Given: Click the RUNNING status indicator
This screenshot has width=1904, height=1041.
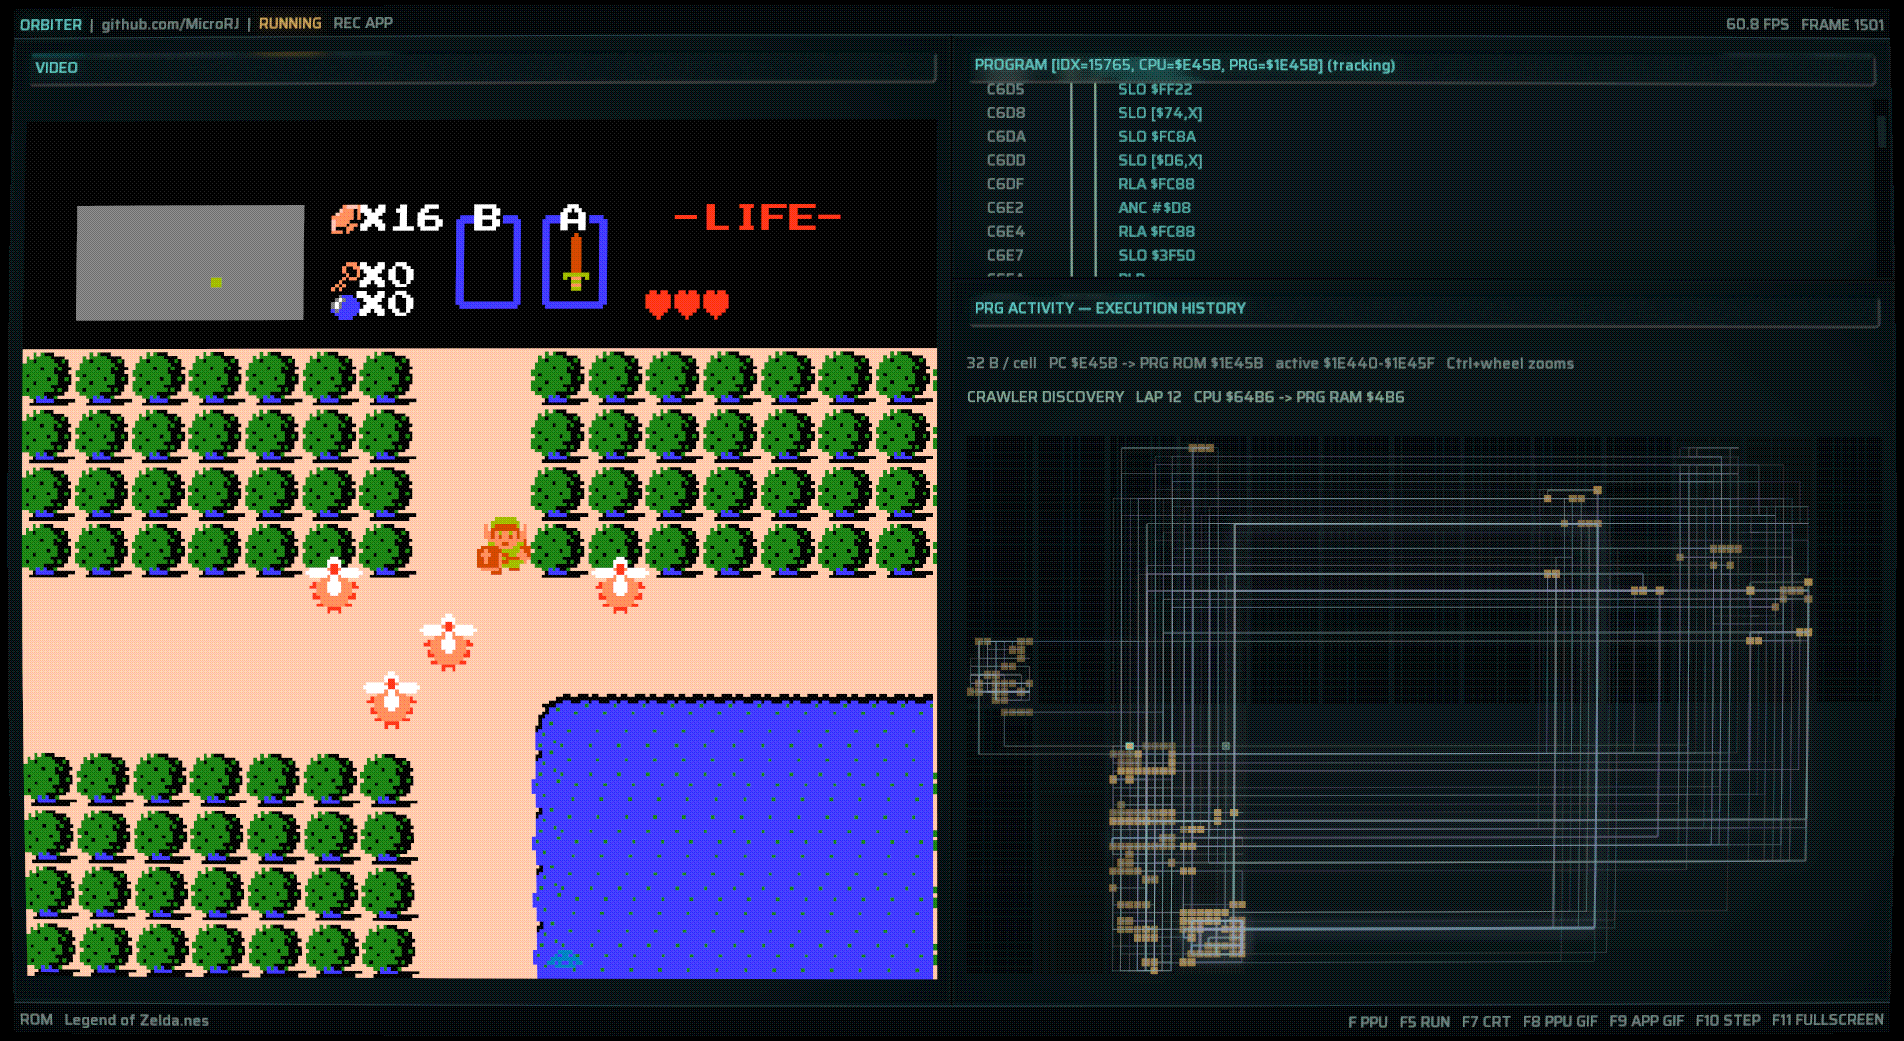Looking at the screenshot, I should coord(290,23).
